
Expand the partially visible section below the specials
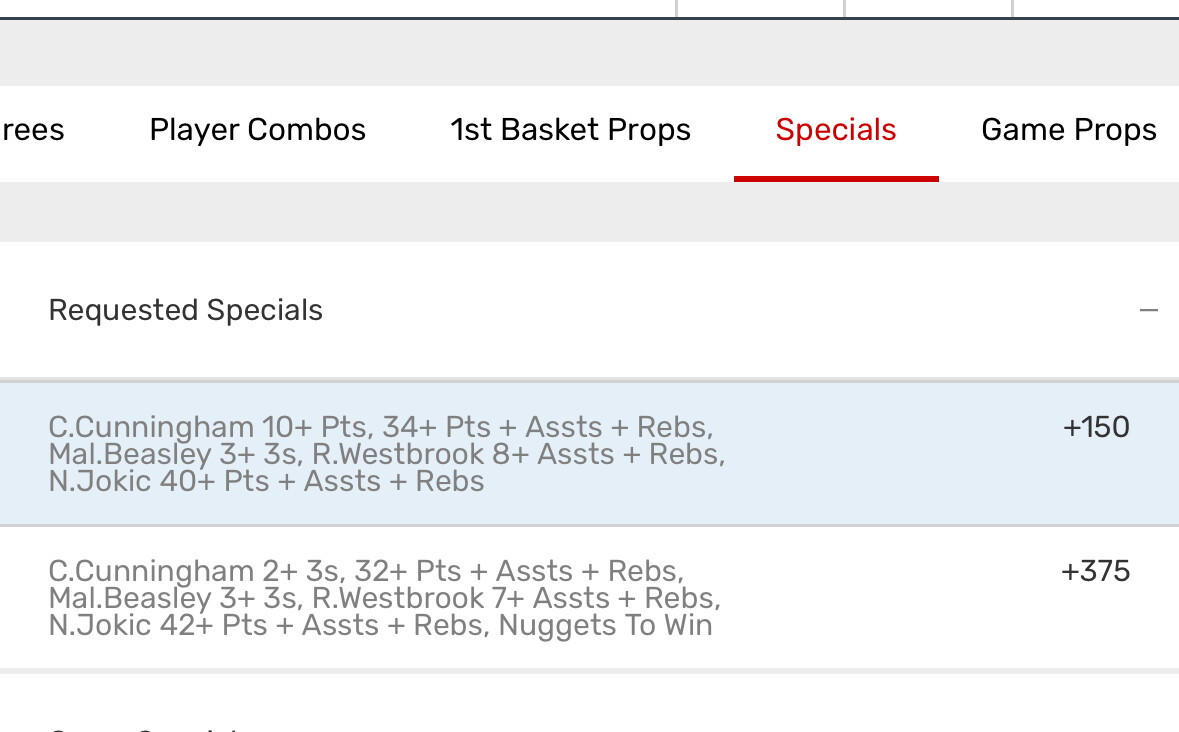[140, 725]
